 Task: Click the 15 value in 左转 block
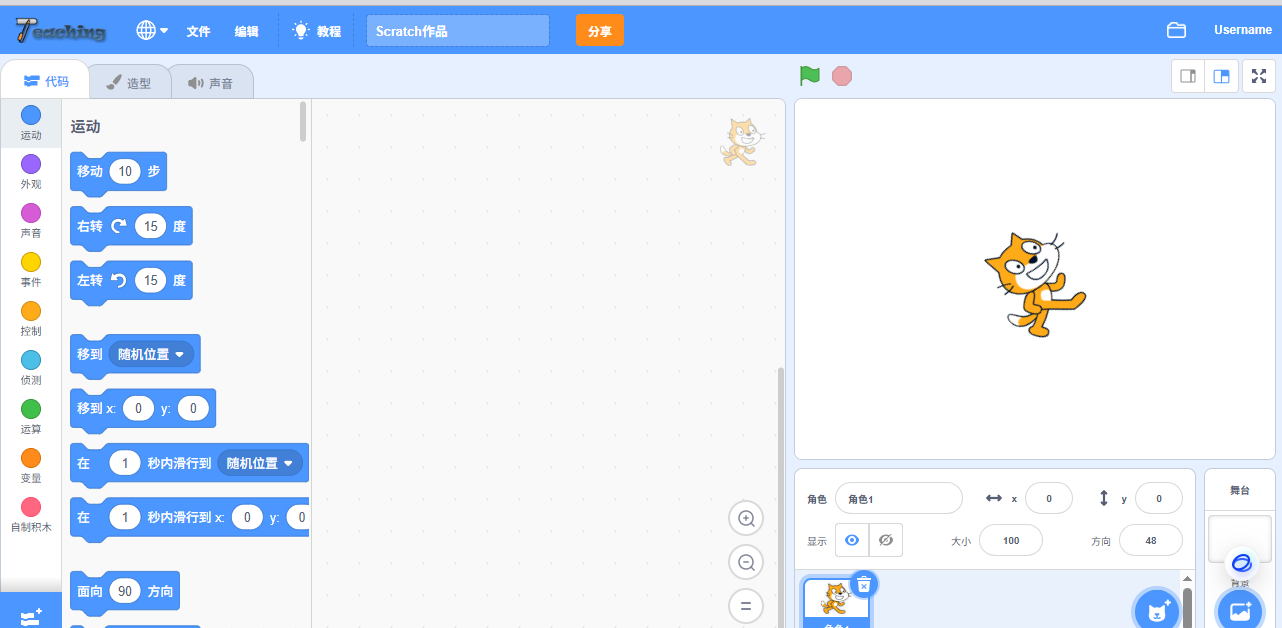[150, 281]
